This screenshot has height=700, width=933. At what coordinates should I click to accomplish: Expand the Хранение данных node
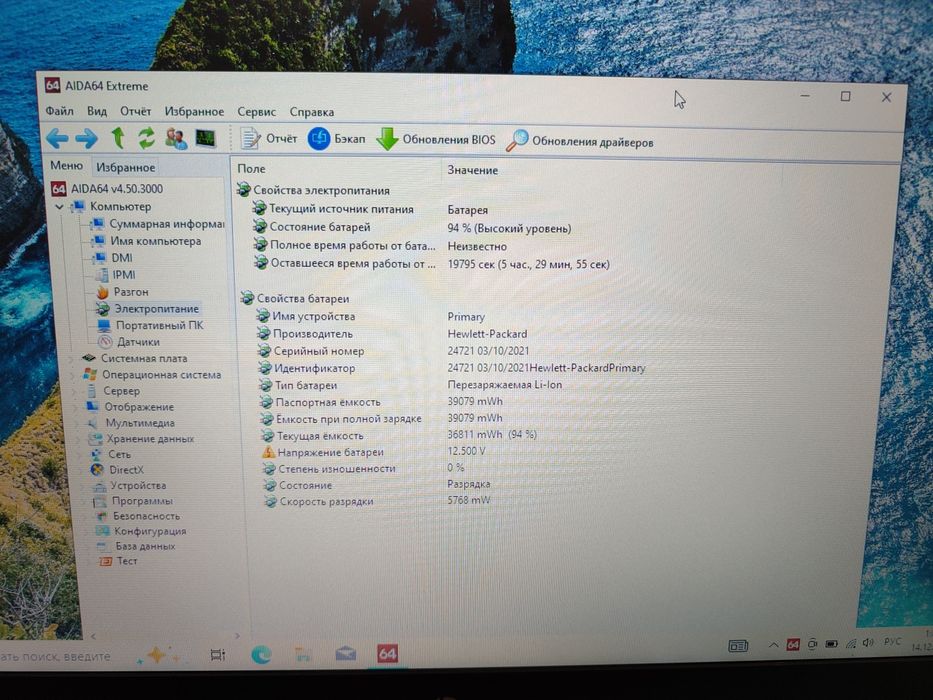pos(79,439)
